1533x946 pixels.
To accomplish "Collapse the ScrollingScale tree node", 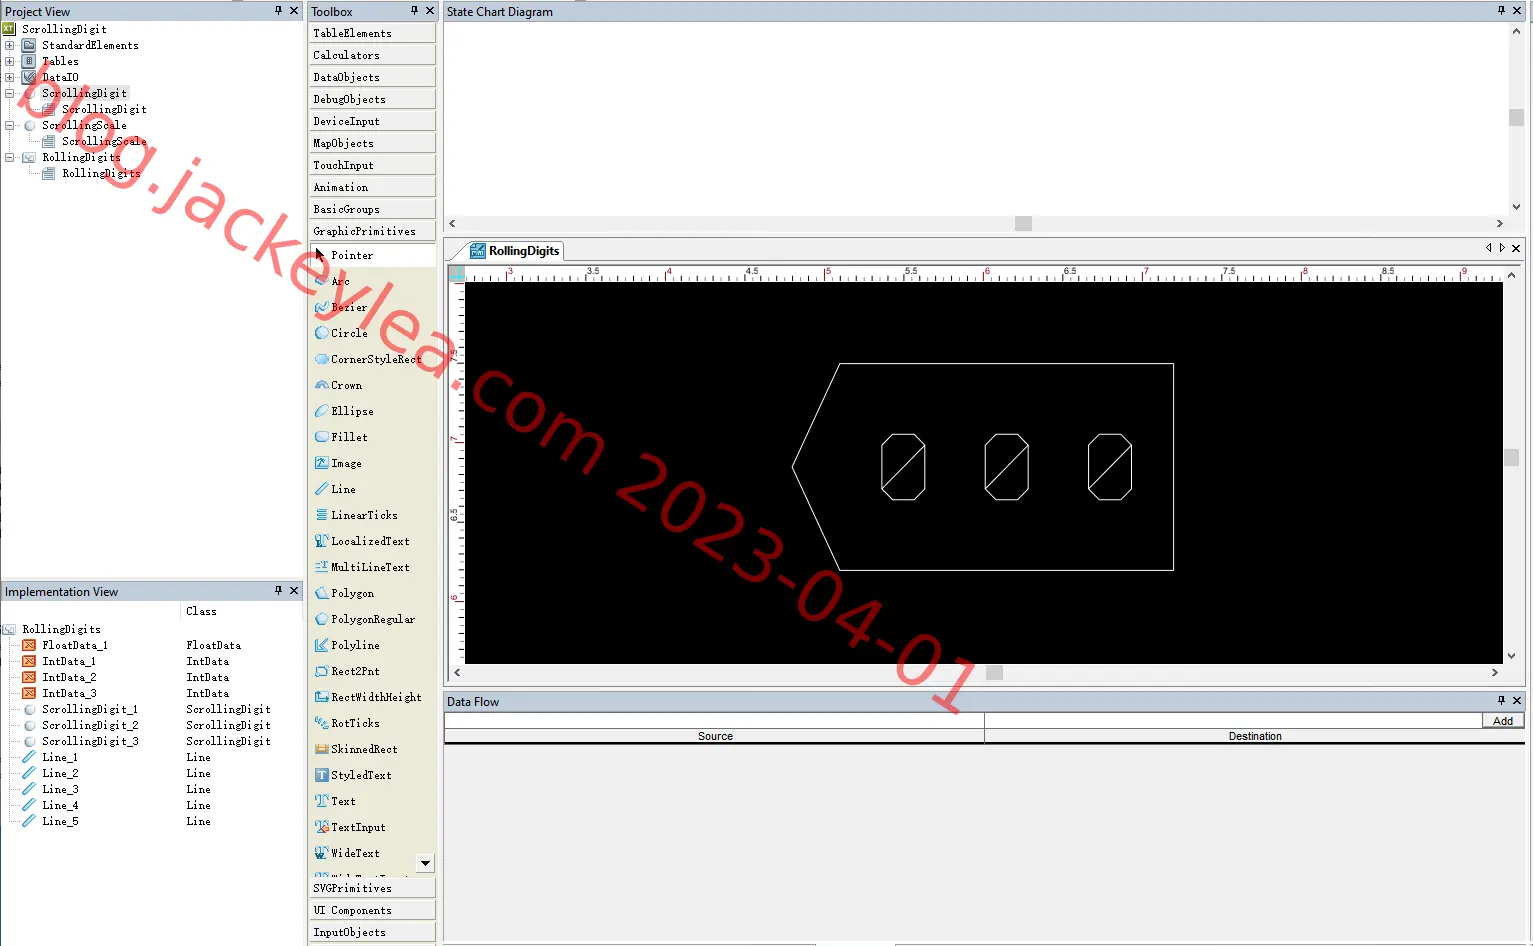I will point(10,125).
